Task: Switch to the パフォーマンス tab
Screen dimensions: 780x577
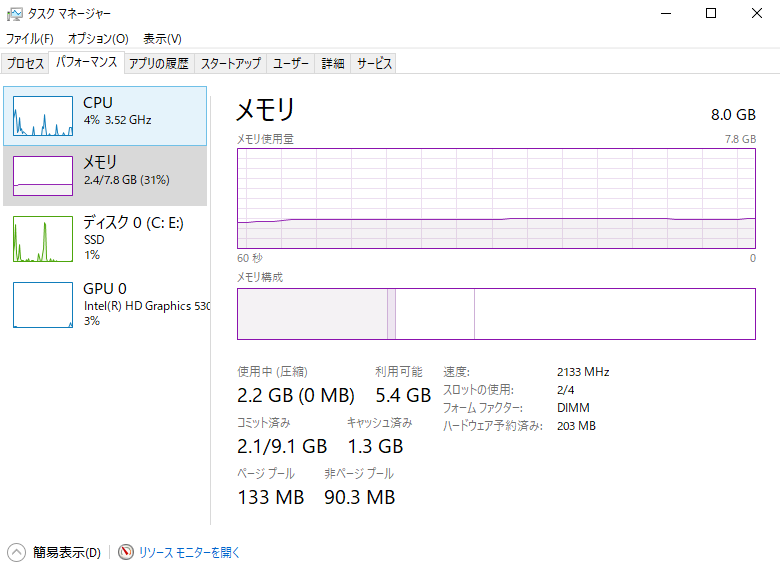Action: (87, 62)
